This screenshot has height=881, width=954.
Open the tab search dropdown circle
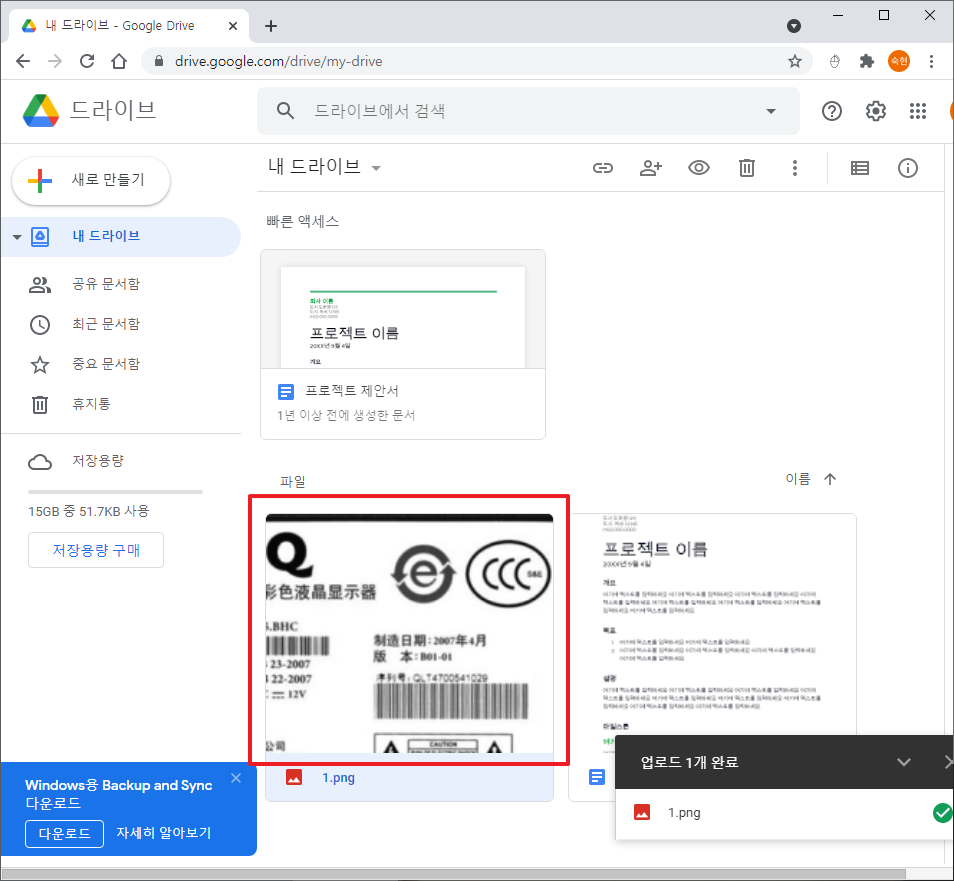(x=793, y=26)
